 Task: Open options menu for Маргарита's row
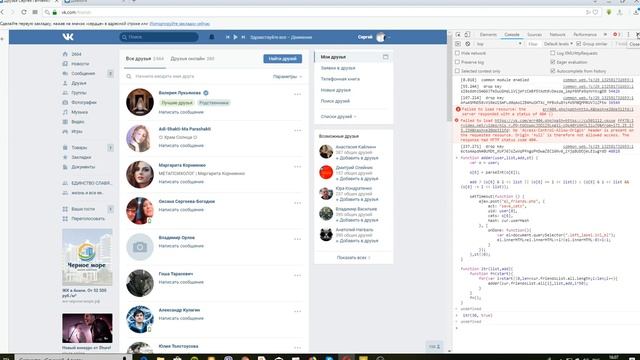(298, 167)
